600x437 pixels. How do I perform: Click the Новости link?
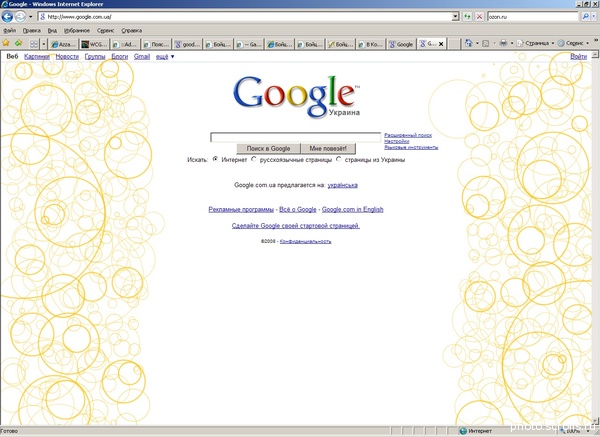tap(67, 57)
